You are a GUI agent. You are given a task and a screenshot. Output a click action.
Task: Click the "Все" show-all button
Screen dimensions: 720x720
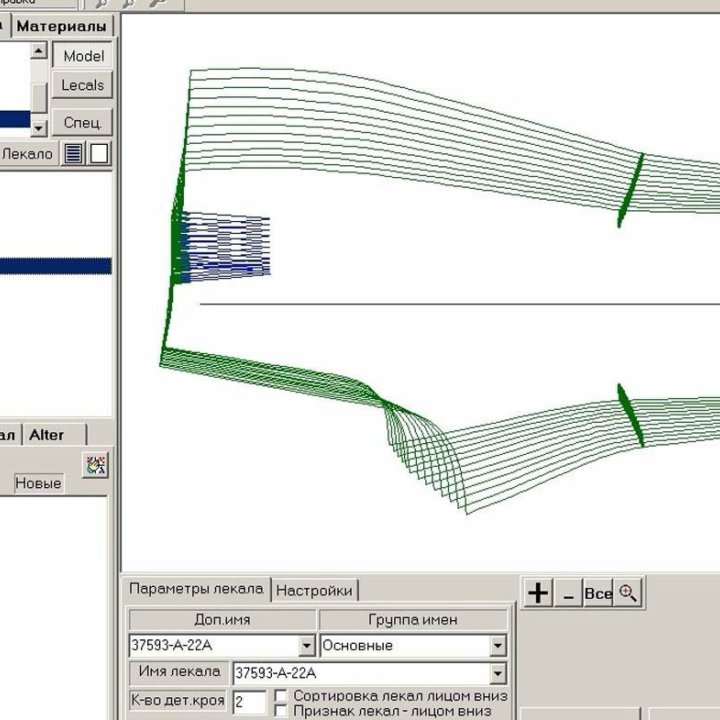click(598, 593)
